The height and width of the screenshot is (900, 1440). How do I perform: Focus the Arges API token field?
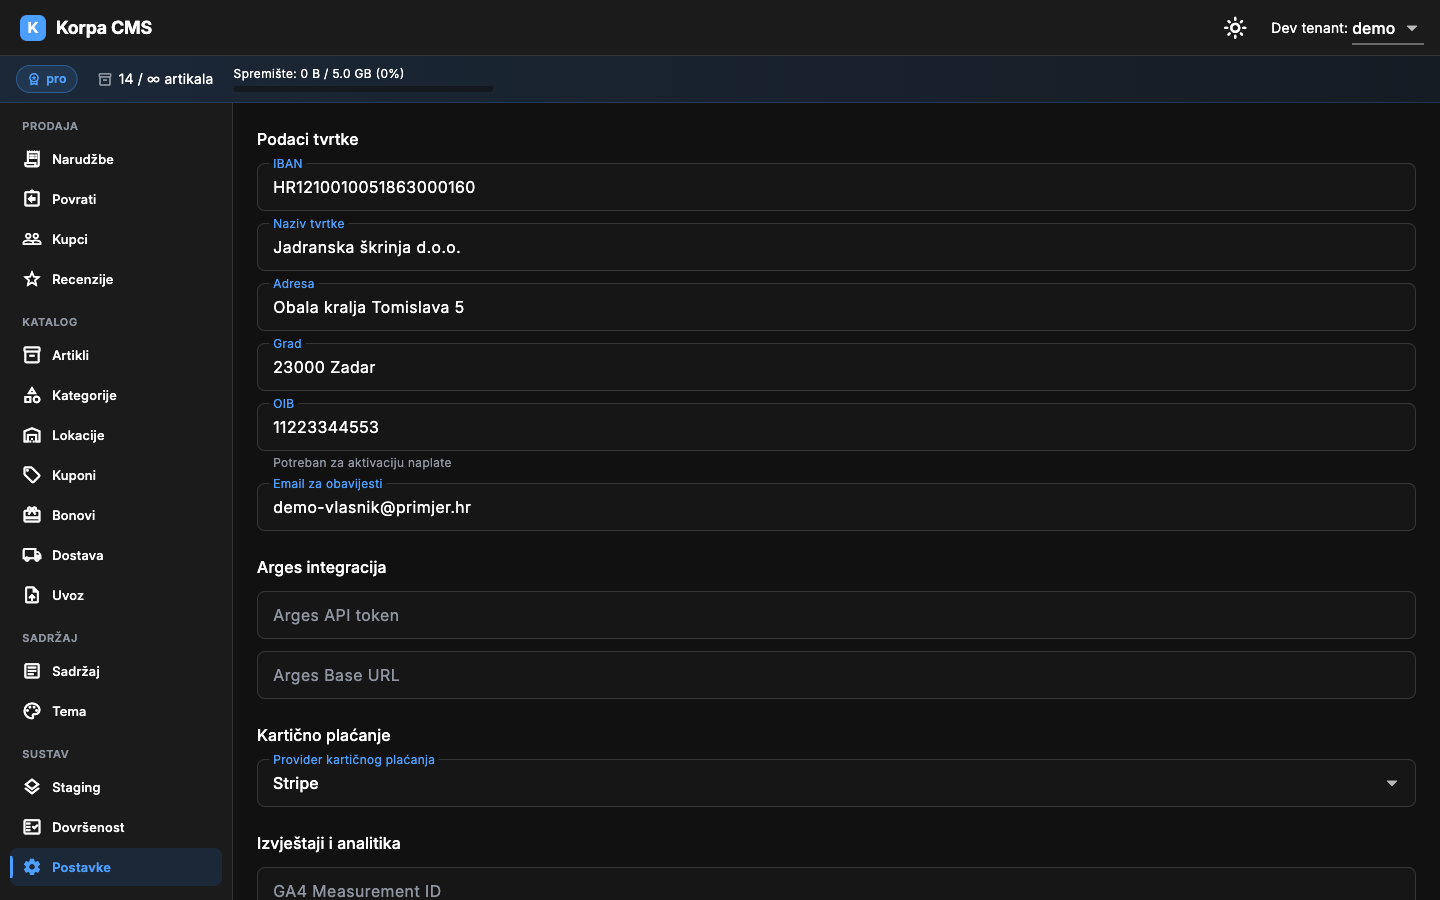pyautogui.click(x=836, y=615)
